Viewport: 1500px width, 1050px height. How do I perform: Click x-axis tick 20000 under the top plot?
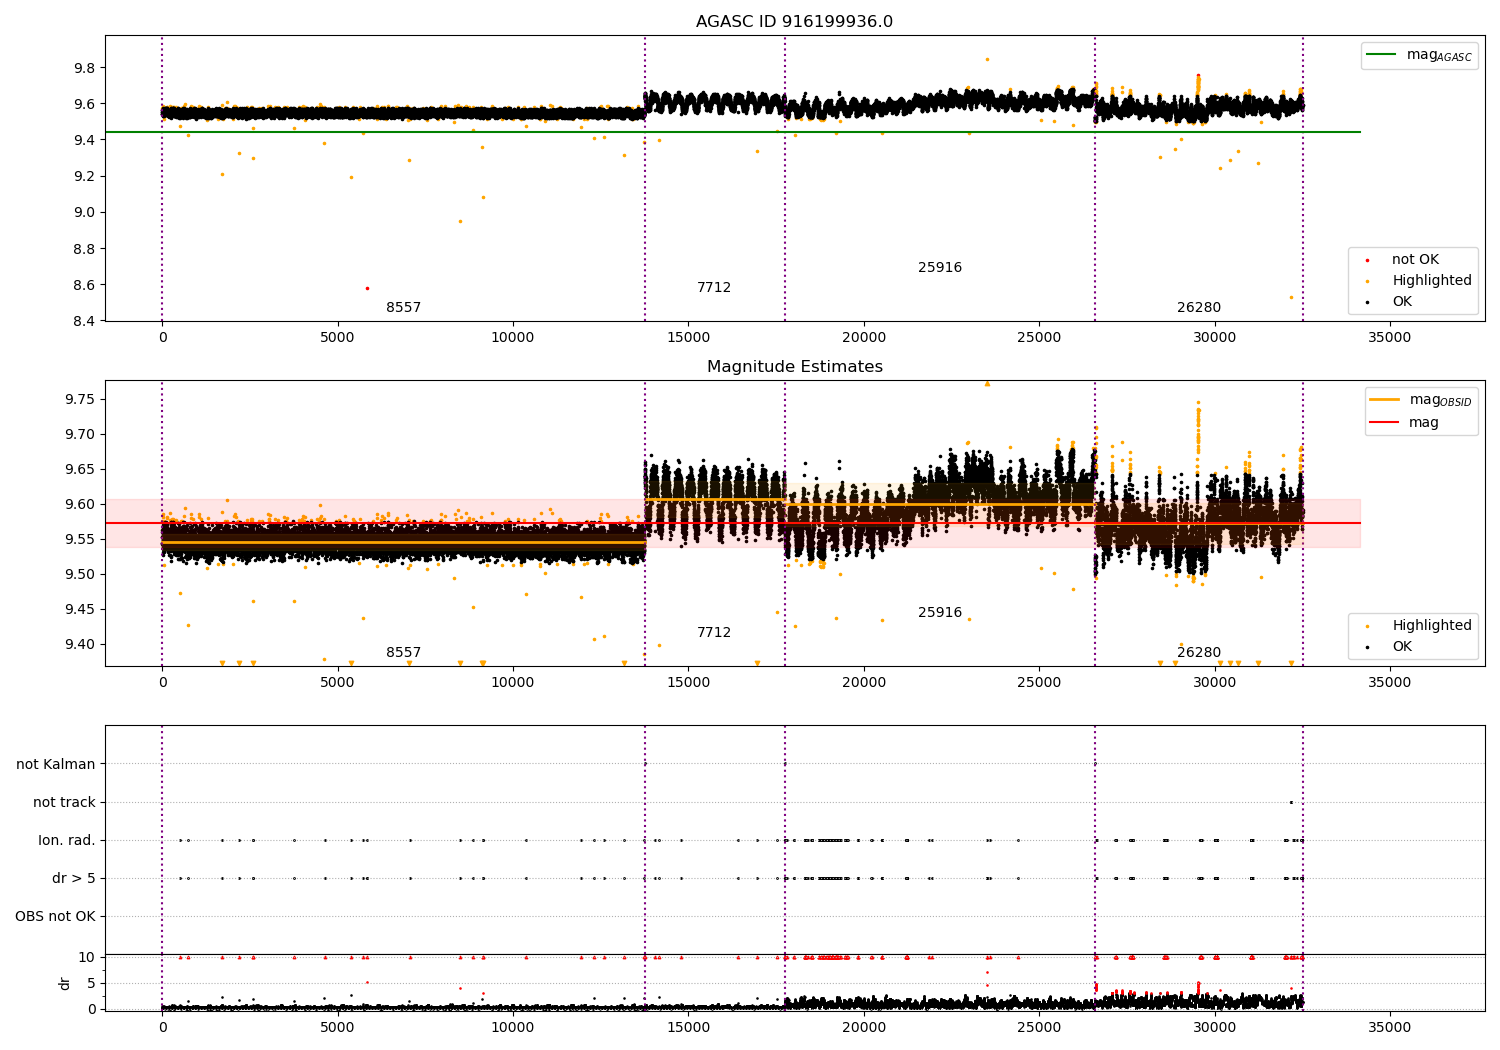tap(864, 338)
